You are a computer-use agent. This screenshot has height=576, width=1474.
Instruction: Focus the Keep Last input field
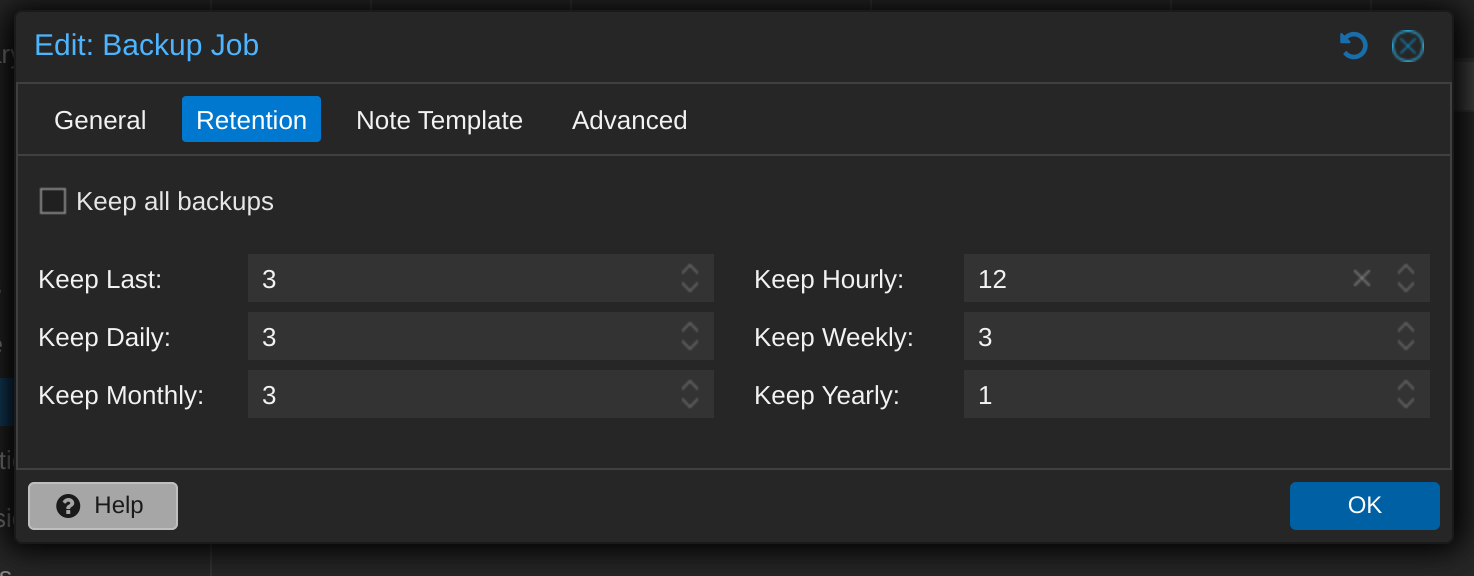pos(461,278)
